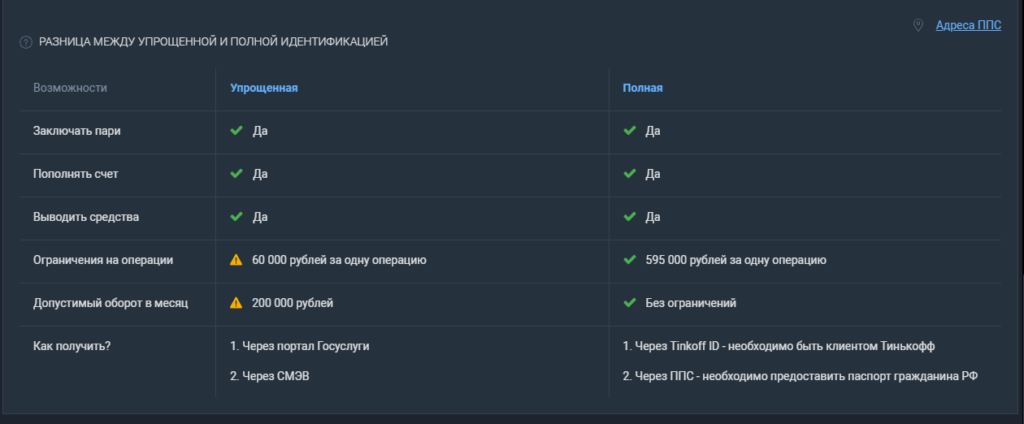Click the question mark icon near the heading
The height and width of the screenshot is (424, 1024).
point(26,42)
